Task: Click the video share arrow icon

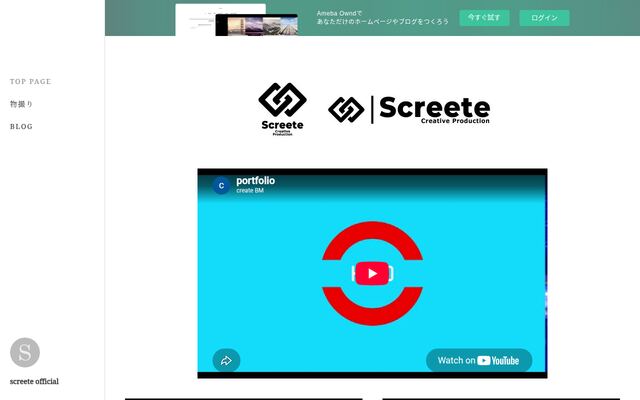Action: click(226, 360)
